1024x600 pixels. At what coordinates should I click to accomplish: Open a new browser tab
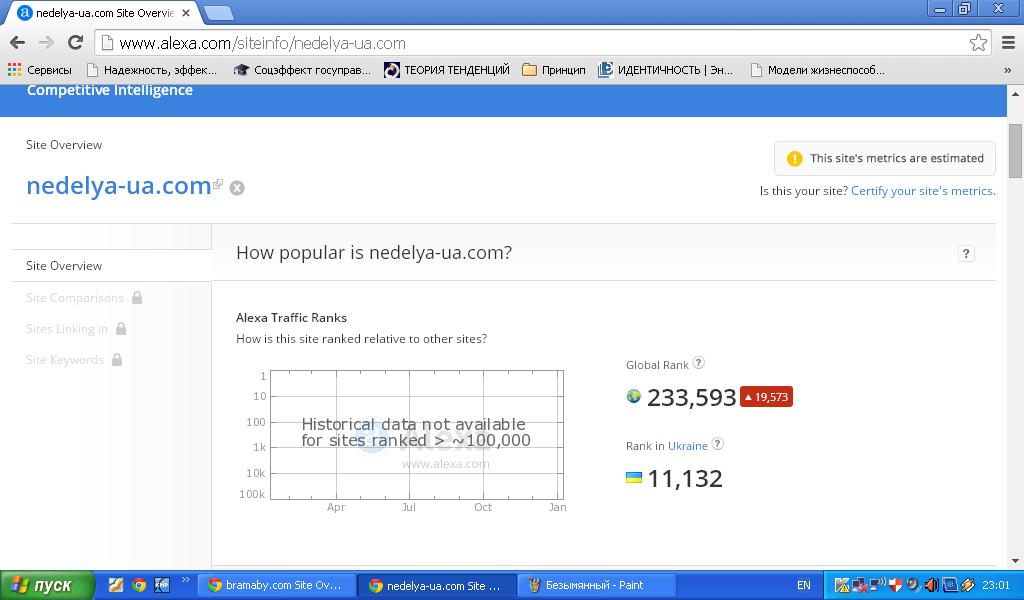[218, 12]
